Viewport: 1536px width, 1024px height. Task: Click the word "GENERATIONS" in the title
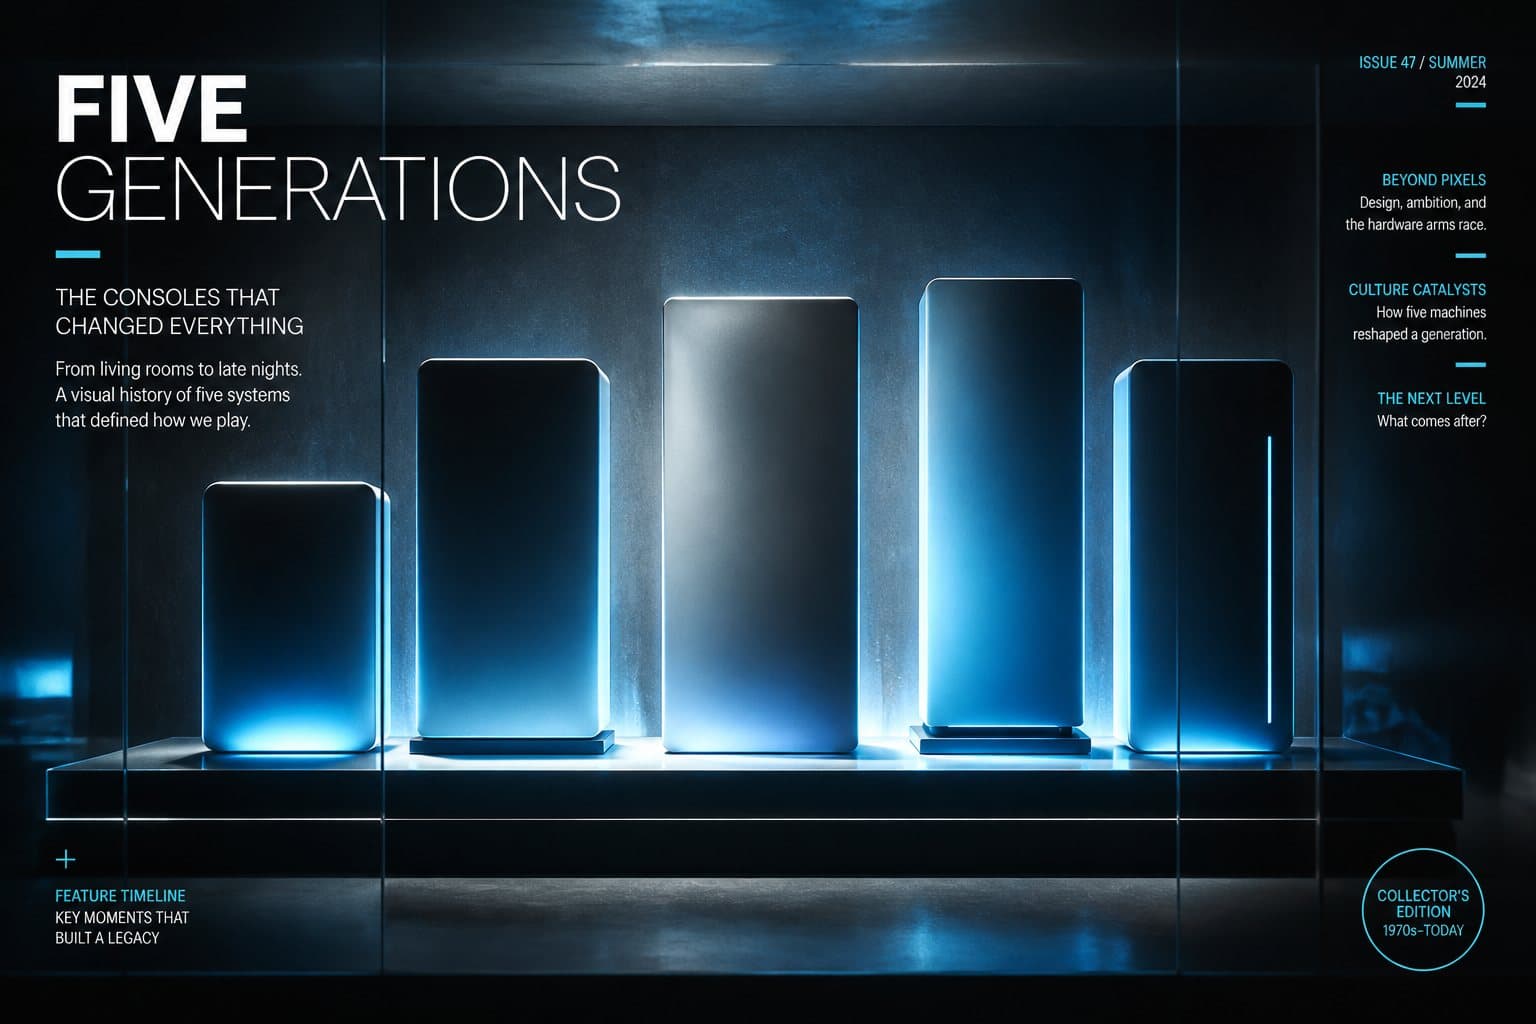click(338, 187)
